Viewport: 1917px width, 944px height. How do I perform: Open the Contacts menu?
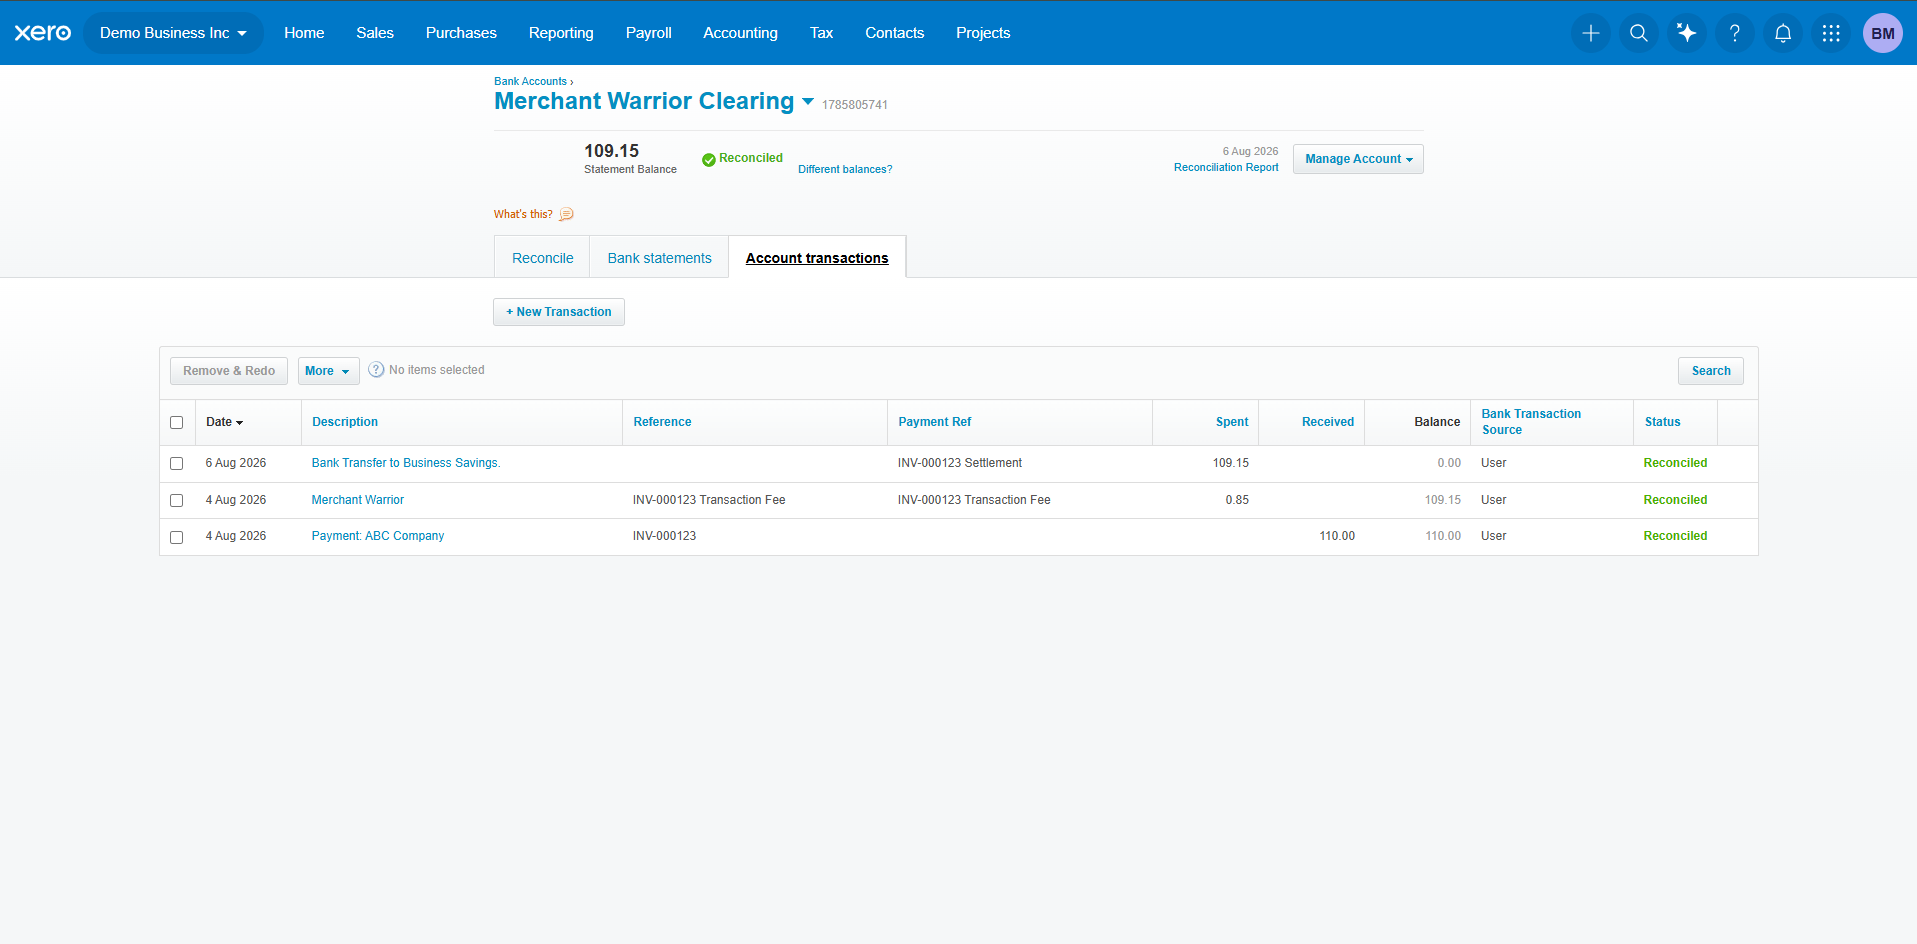pos(894,33)
